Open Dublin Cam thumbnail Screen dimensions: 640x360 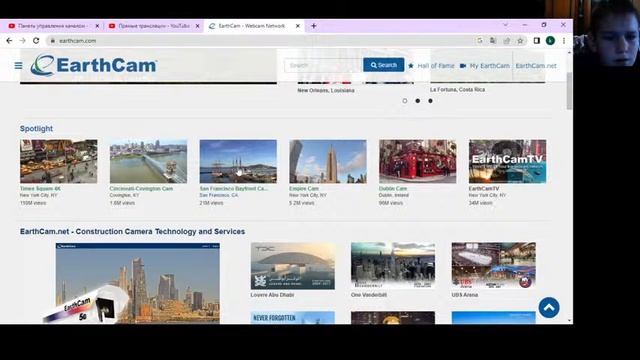[418, 161]
